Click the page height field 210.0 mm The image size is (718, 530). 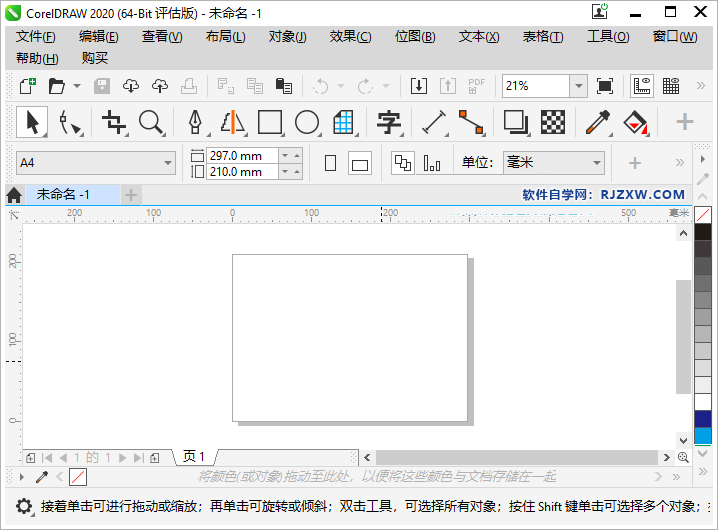242,172
